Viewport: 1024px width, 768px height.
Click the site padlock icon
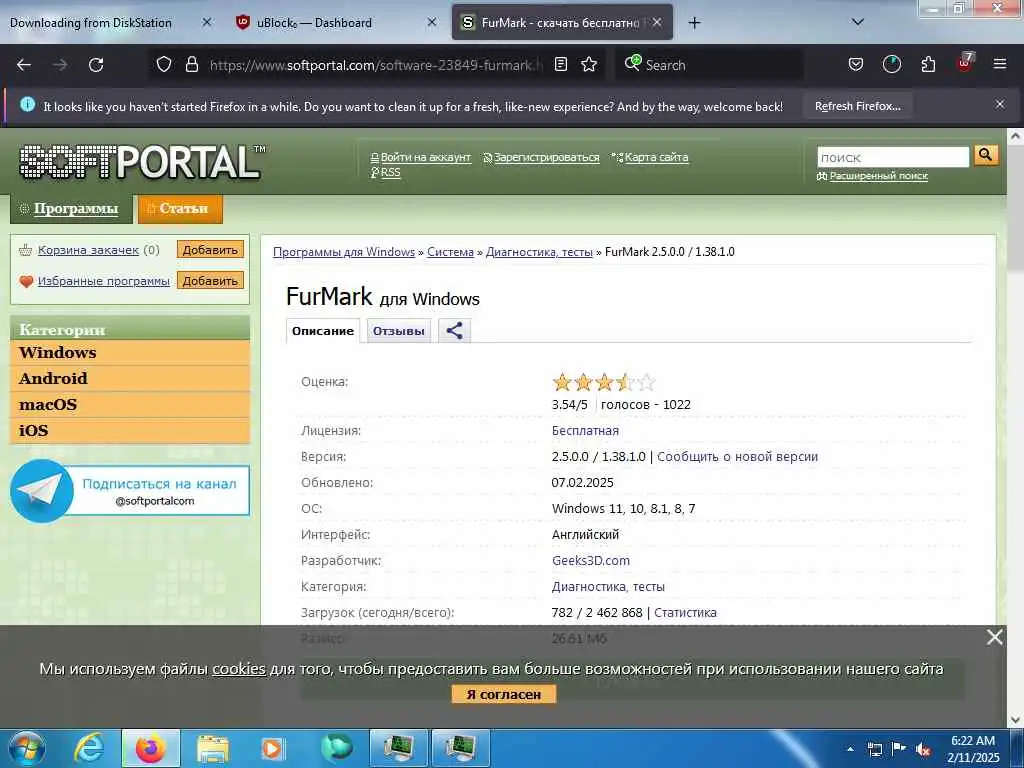point(191,65)
